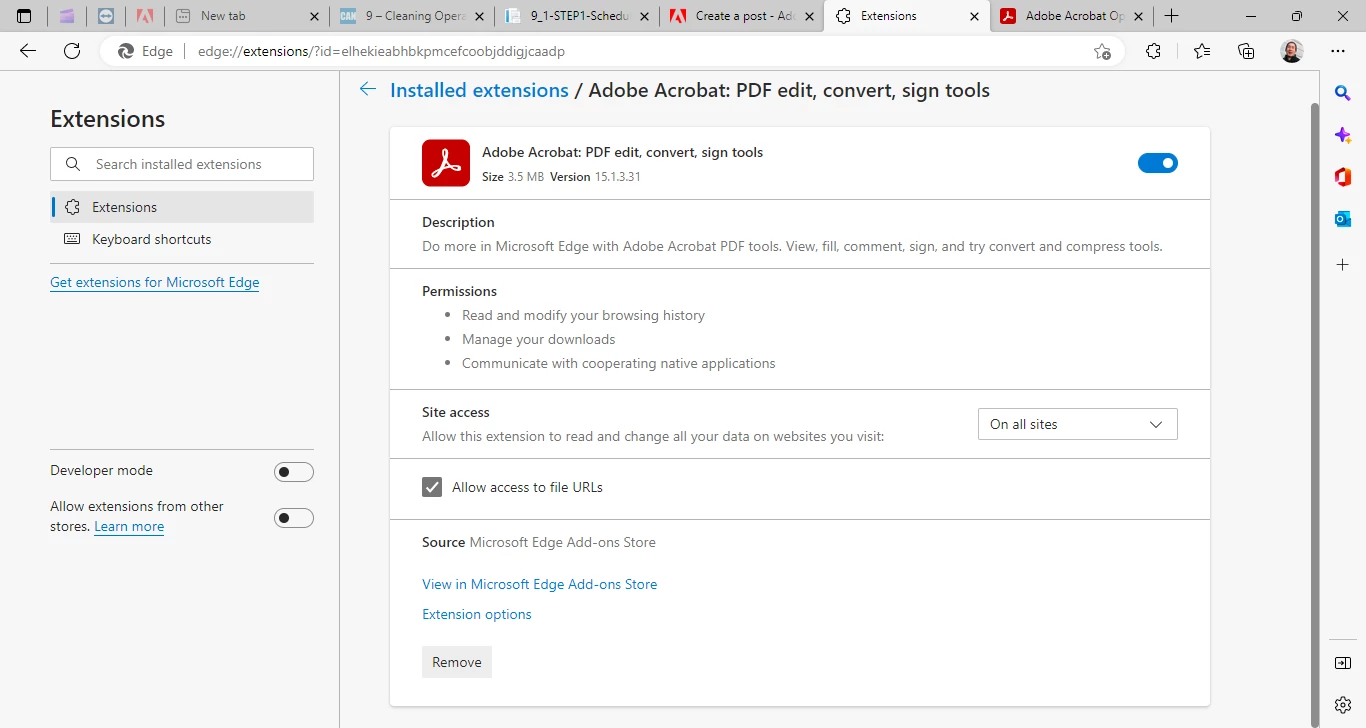1366x728 pixels.
Task: Open the tab actions menu icon
Action: point(24,16)
